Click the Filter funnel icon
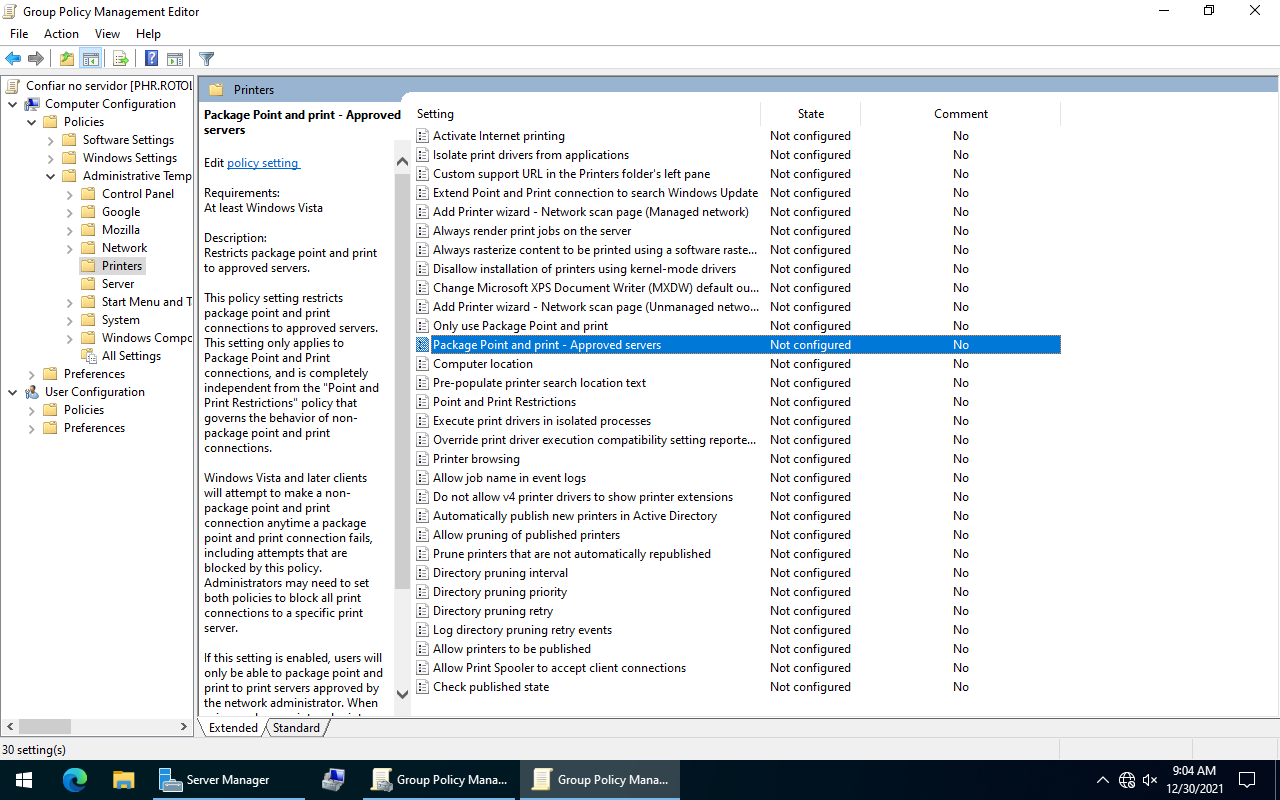 click(x=206, y=59)
